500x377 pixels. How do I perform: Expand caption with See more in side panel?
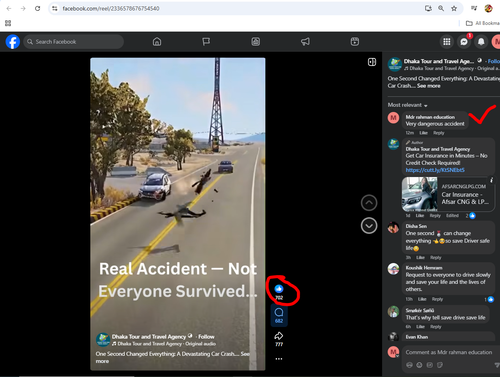click(x=429, y=86)
